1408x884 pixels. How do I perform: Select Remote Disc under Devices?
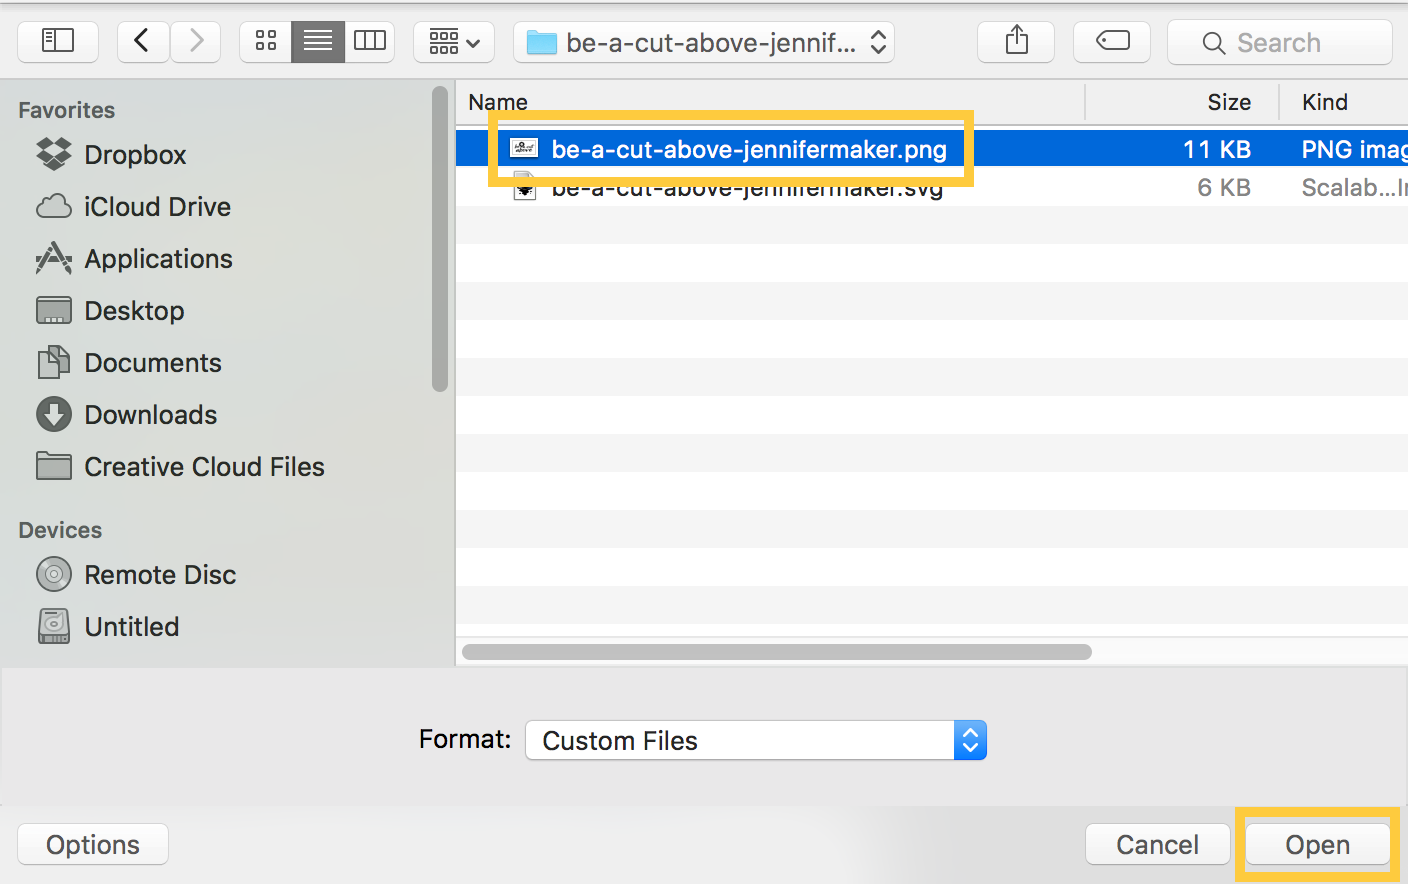tap(160, 575)
